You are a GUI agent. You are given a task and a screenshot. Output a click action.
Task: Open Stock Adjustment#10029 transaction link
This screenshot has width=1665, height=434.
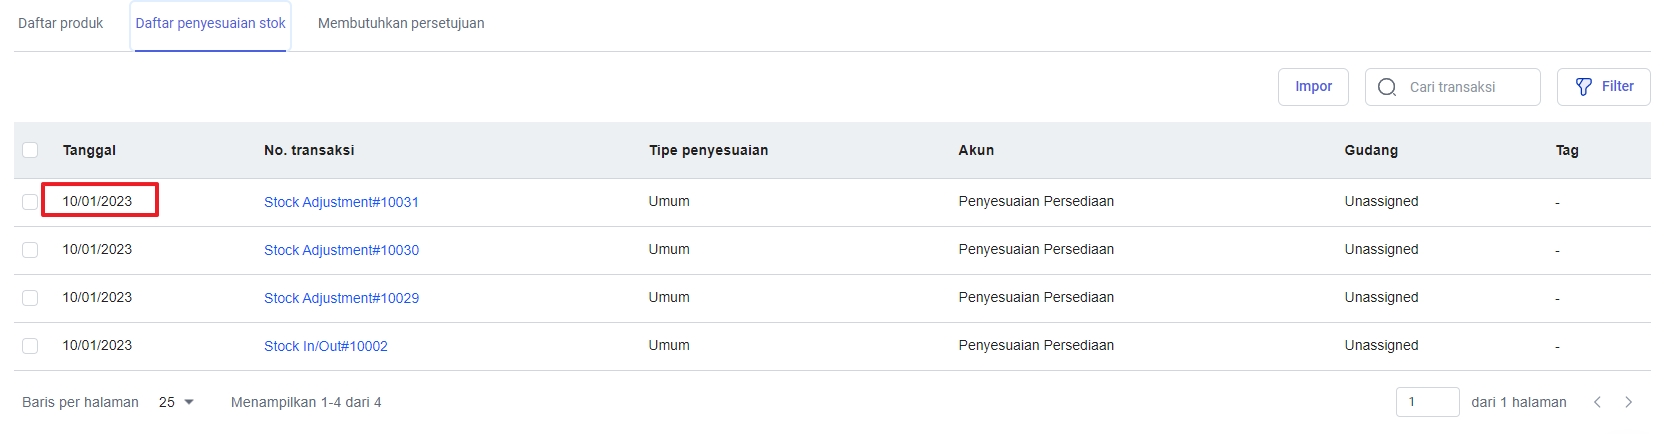click(341, 298)
